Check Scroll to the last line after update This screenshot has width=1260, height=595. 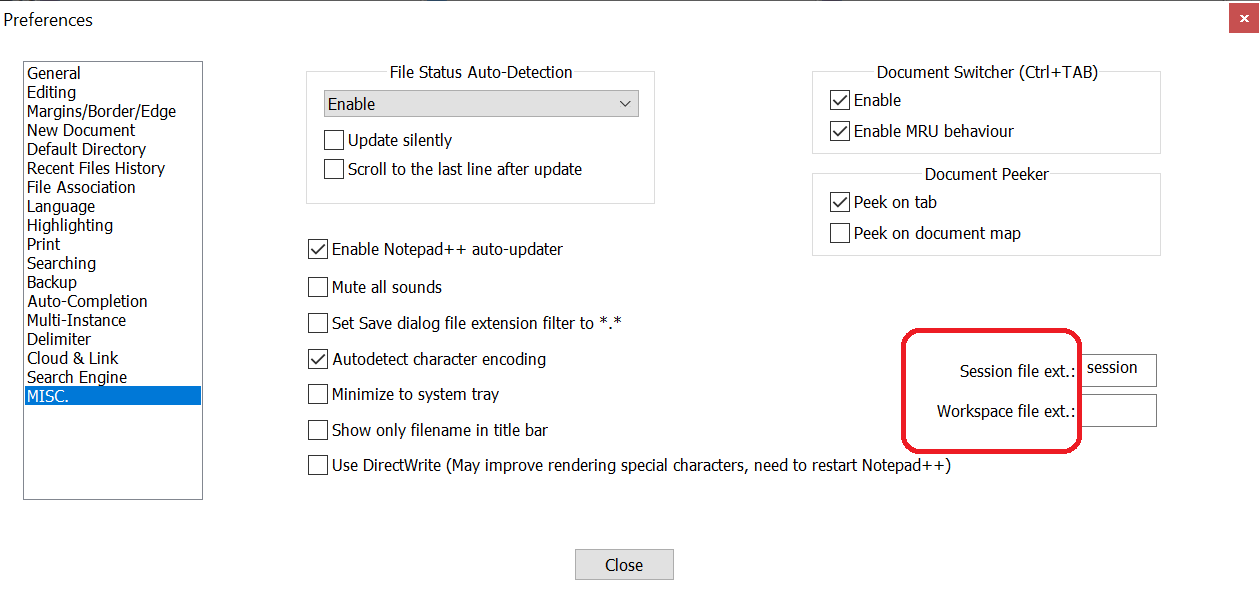(334, 169)
